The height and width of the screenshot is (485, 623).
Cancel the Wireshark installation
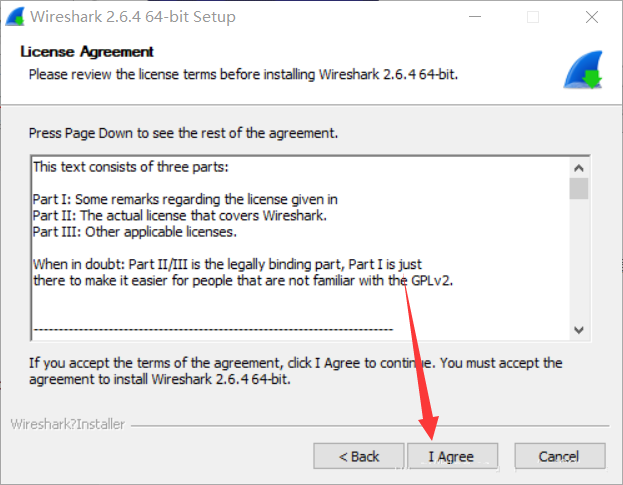[560, 456]
